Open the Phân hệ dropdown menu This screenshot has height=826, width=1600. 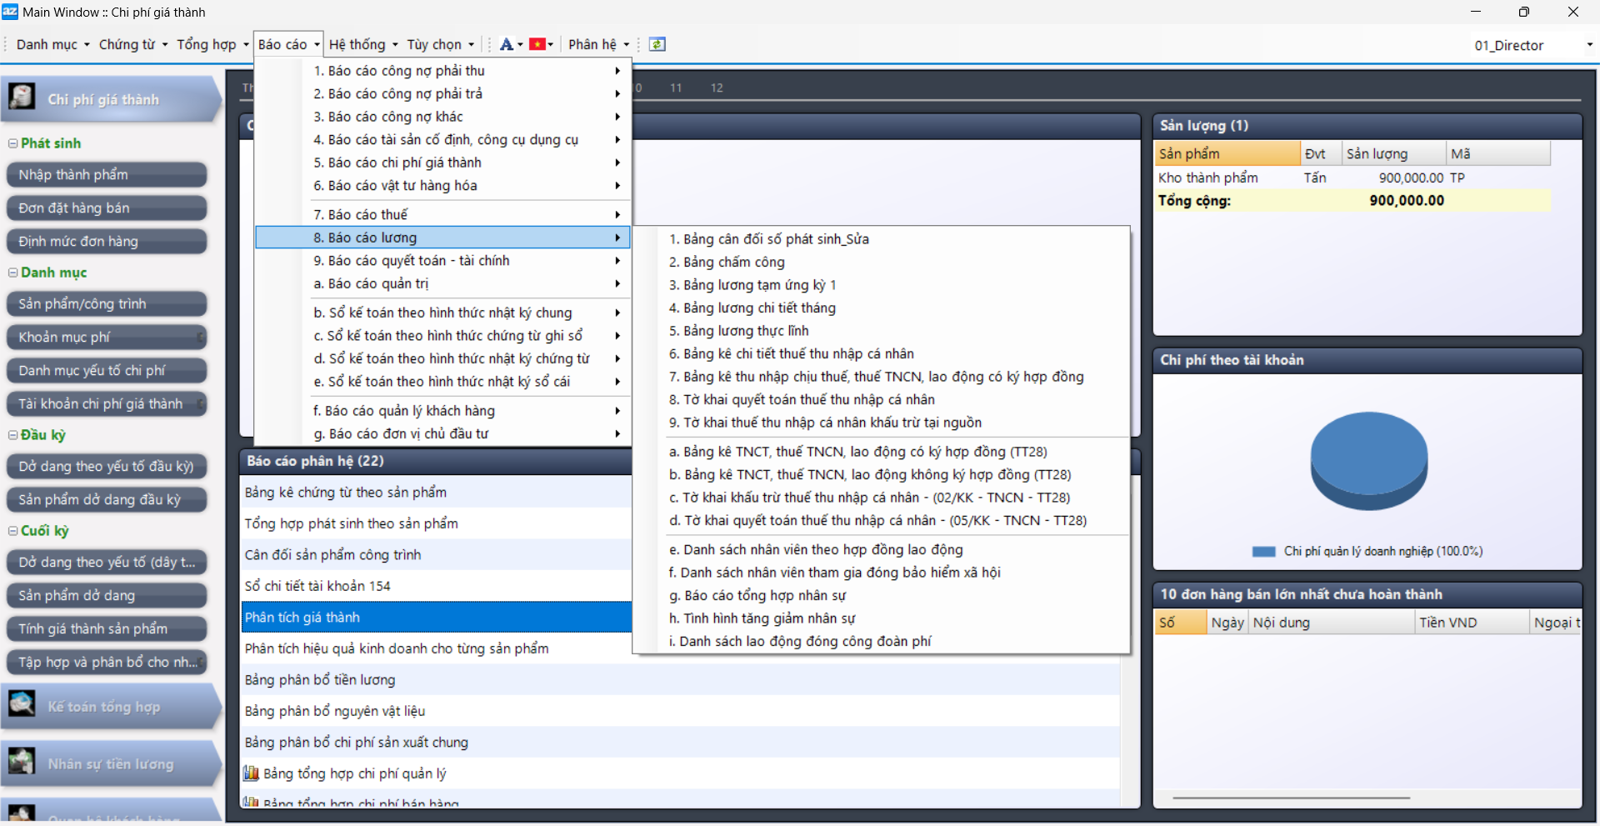pos(598,44)
